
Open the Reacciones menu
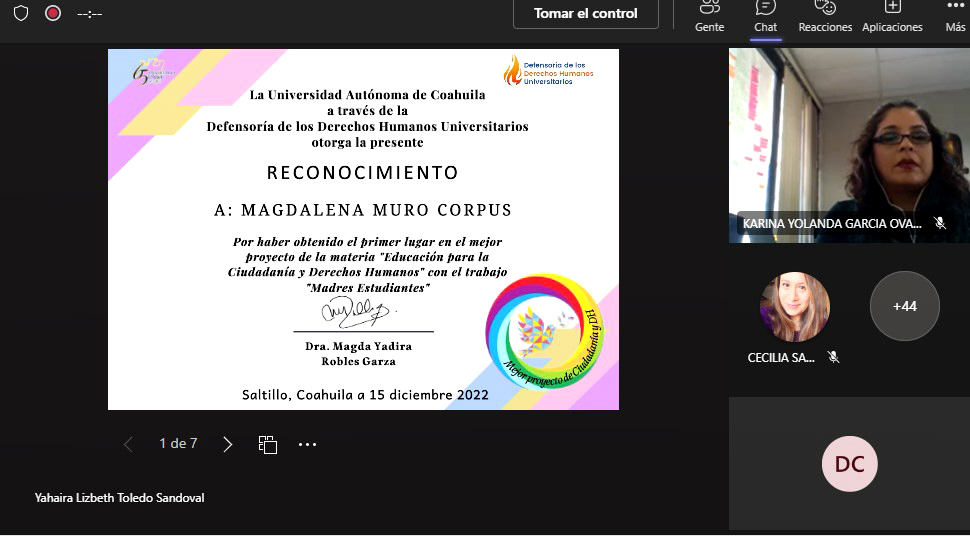(x=825, y=16)
